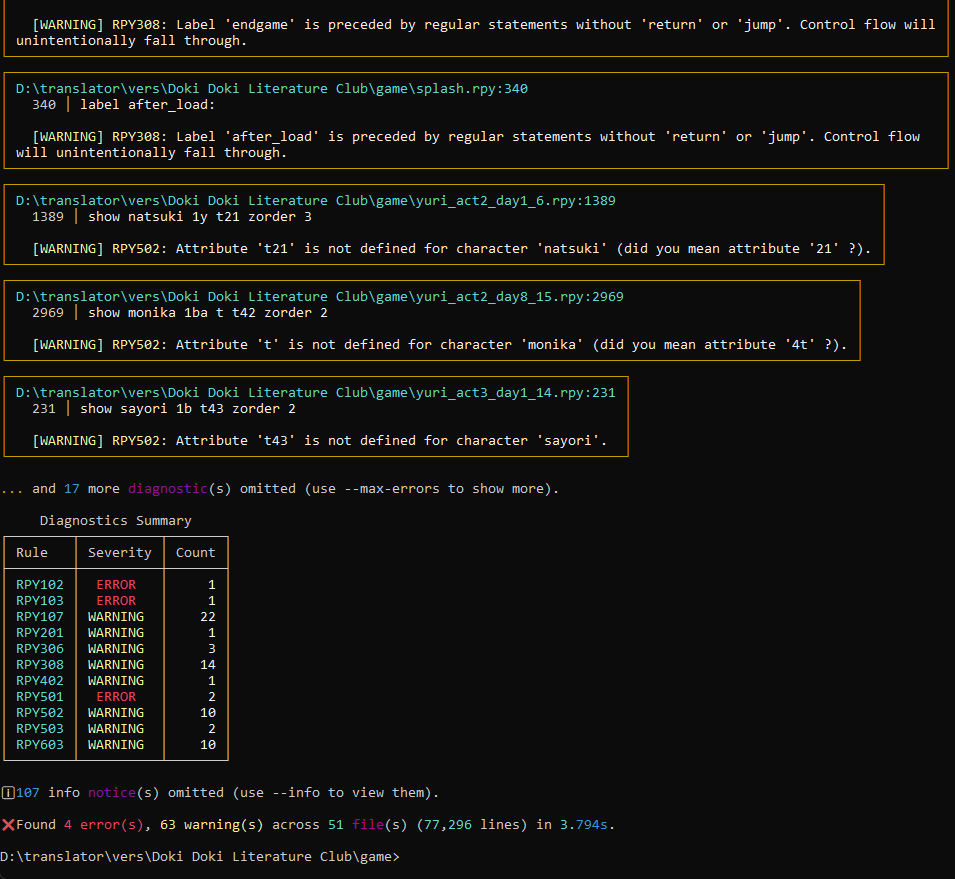This screenshot has width=955, height=879.
Task: Click the "Count" column header
Action: 196,552
